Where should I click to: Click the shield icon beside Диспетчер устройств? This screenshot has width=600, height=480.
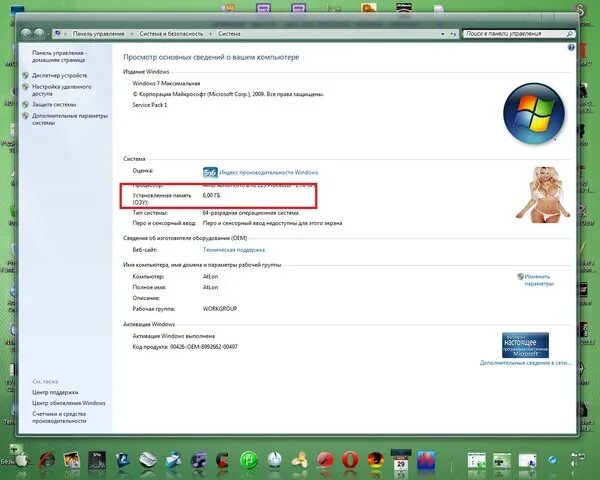(x=26, y=75)
